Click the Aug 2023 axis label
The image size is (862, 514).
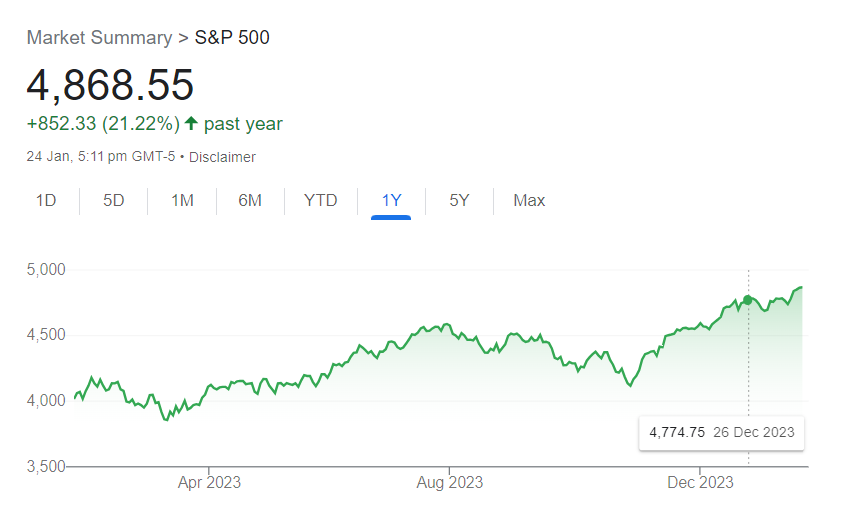click(449, 483)
